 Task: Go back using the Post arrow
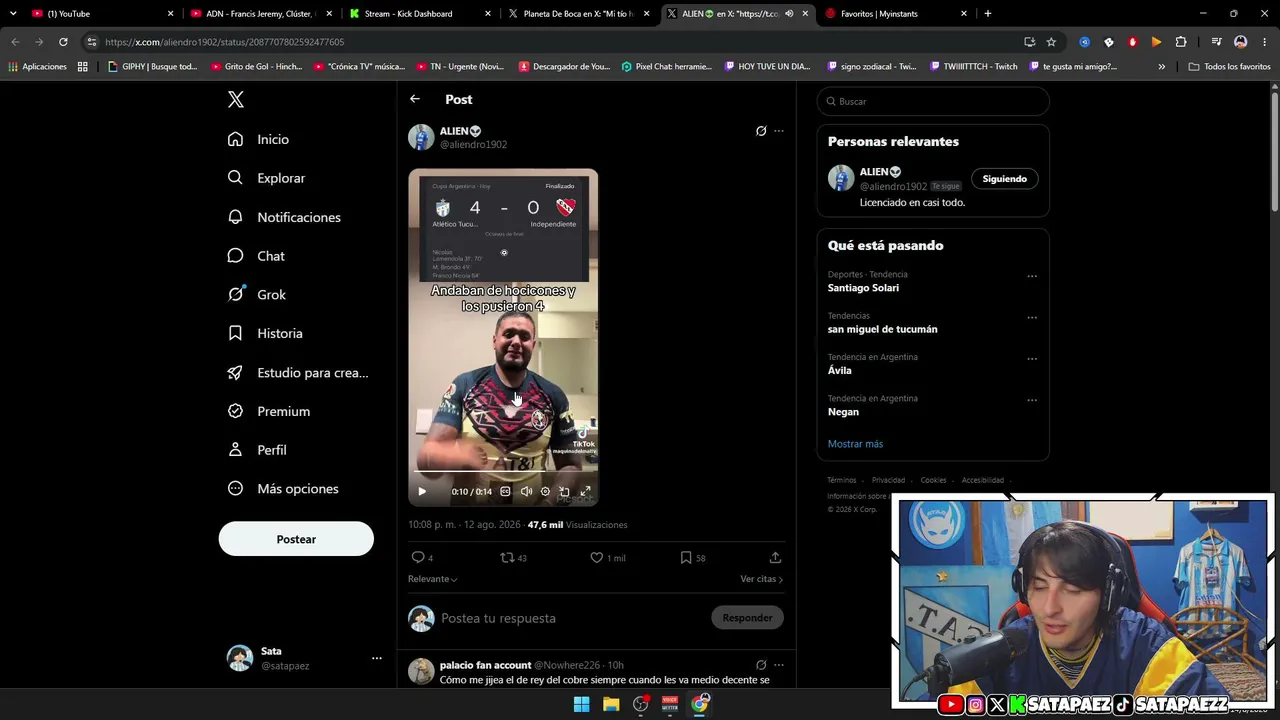[415, 99]
